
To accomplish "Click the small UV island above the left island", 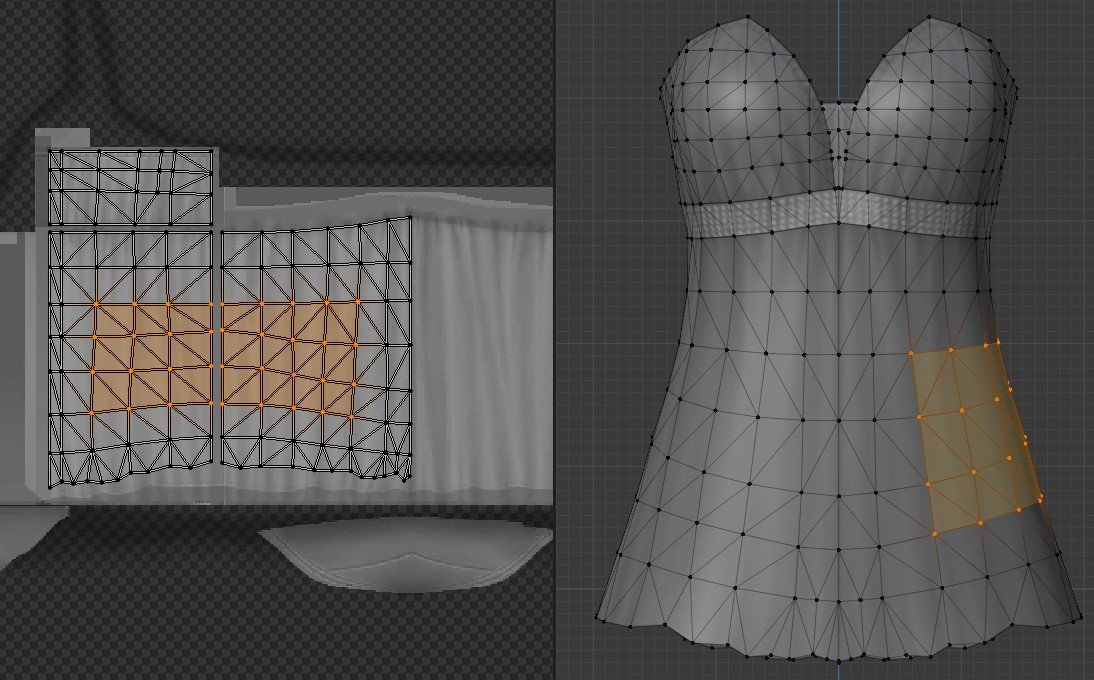I will point(130,187).
